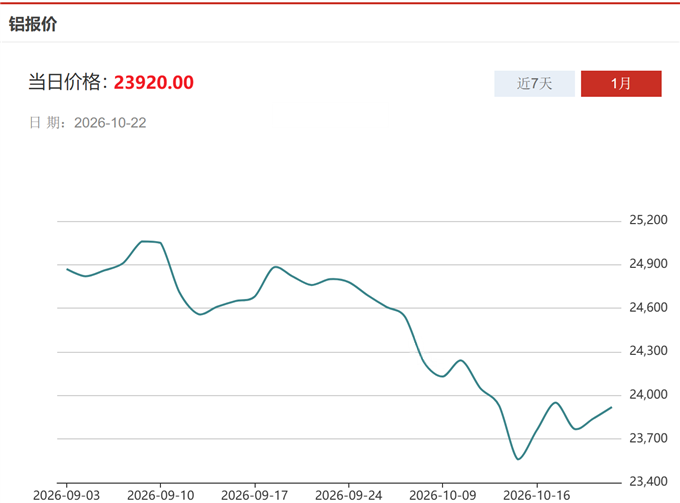Click x-axis label 2026-10-16
The width and height of the screenshot is (680, 503).
tap(537, 495)
